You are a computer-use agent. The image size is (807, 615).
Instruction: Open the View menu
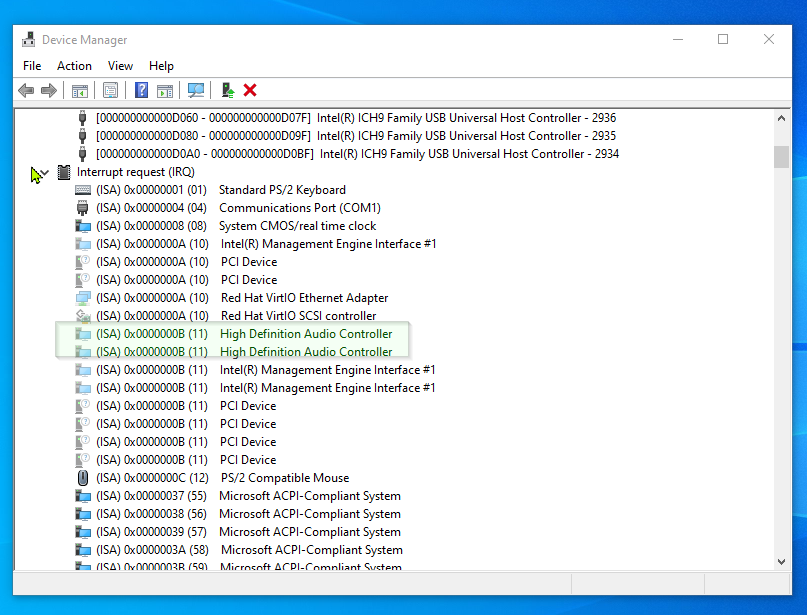[120, 66]
